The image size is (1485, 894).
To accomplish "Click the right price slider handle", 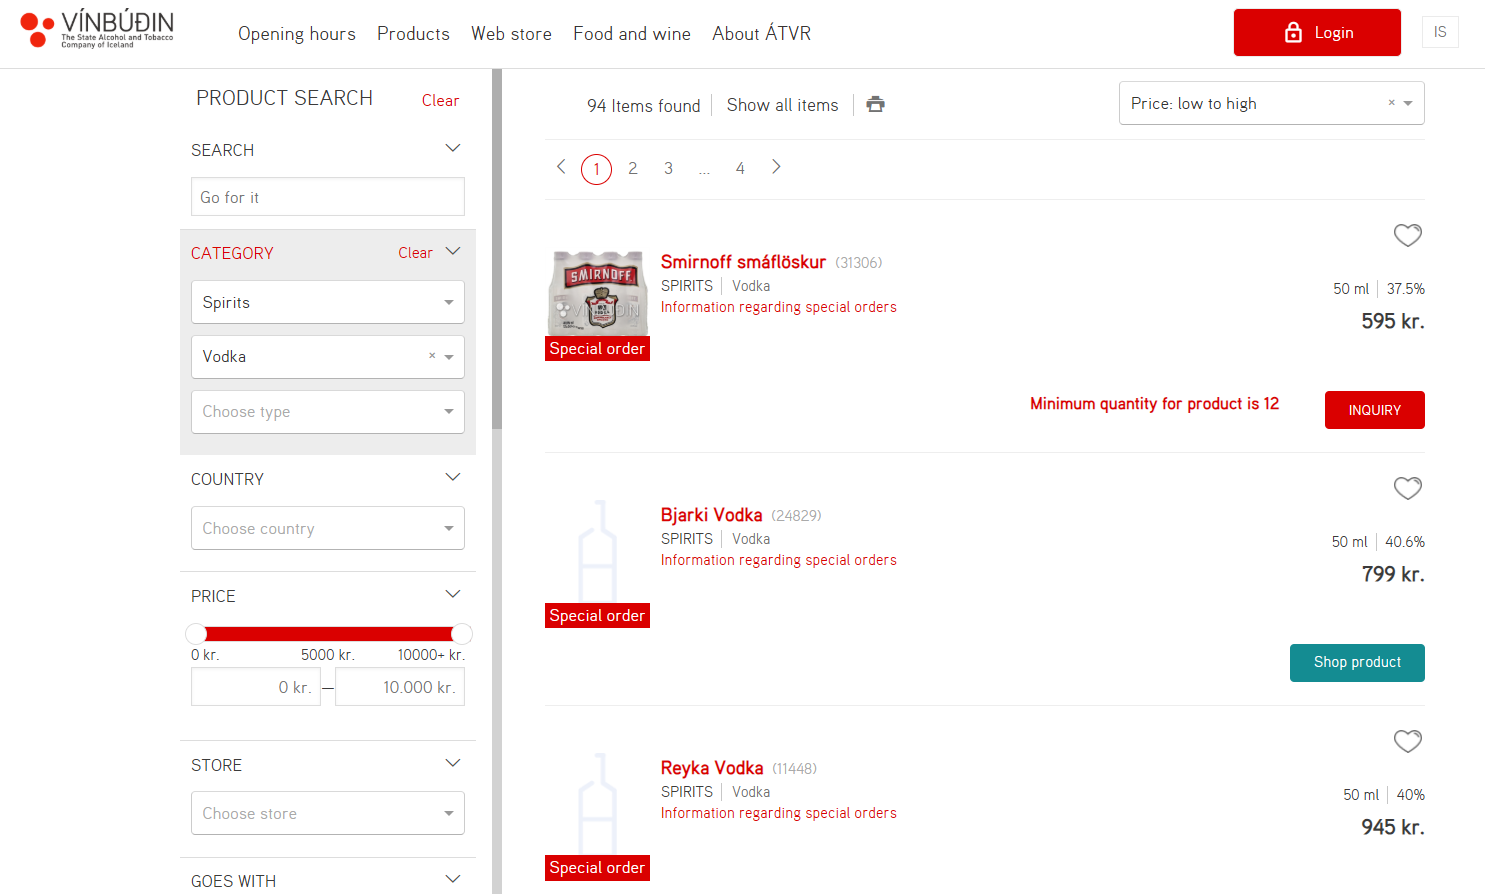I will [461, 633].
